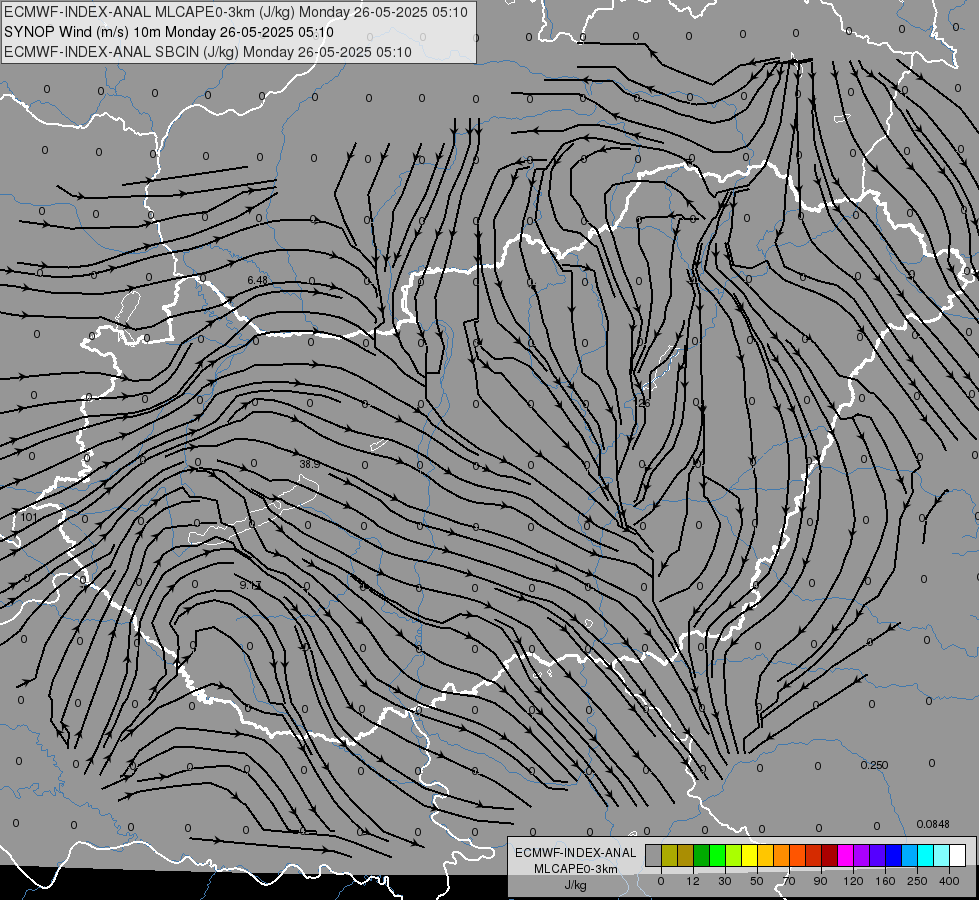Click the 6.48 value on the map
The height and width of the screenshot is (900, 979).
[257, 280]
